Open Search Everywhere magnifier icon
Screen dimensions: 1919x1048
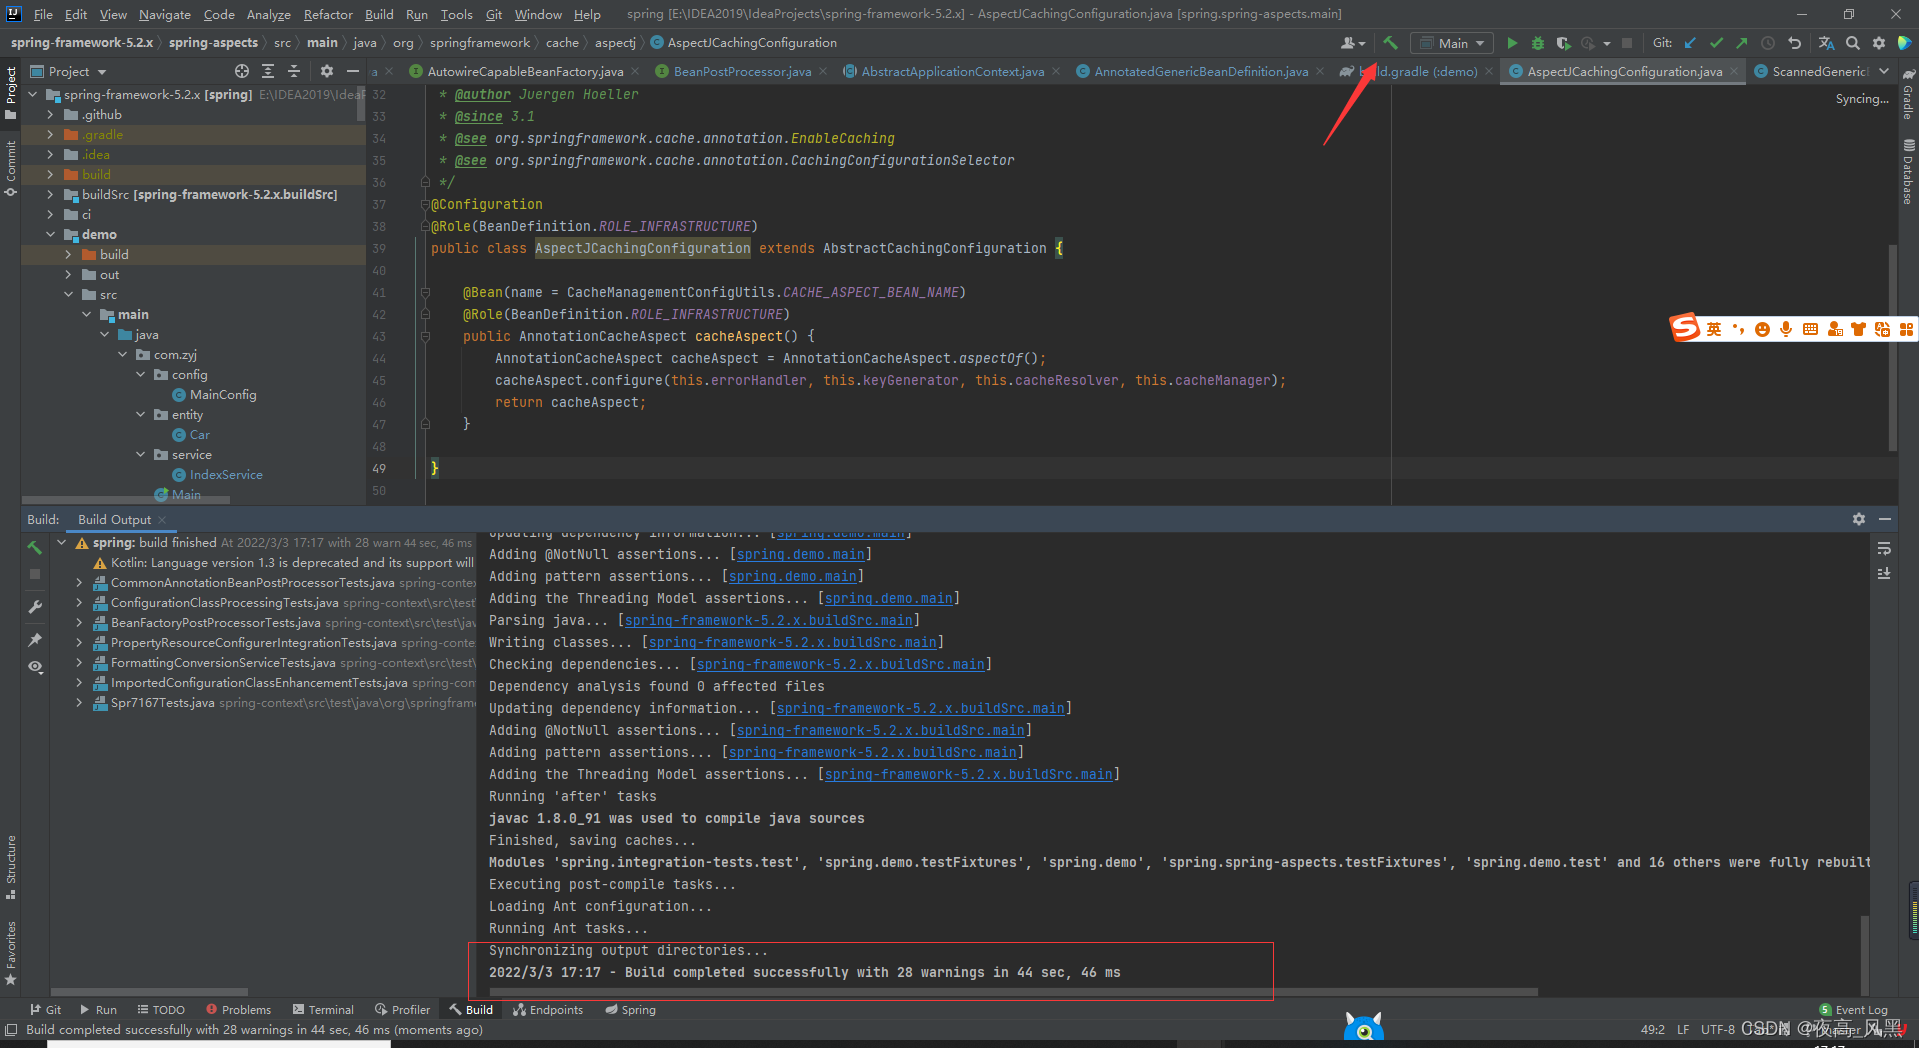tap(1853, 43)
